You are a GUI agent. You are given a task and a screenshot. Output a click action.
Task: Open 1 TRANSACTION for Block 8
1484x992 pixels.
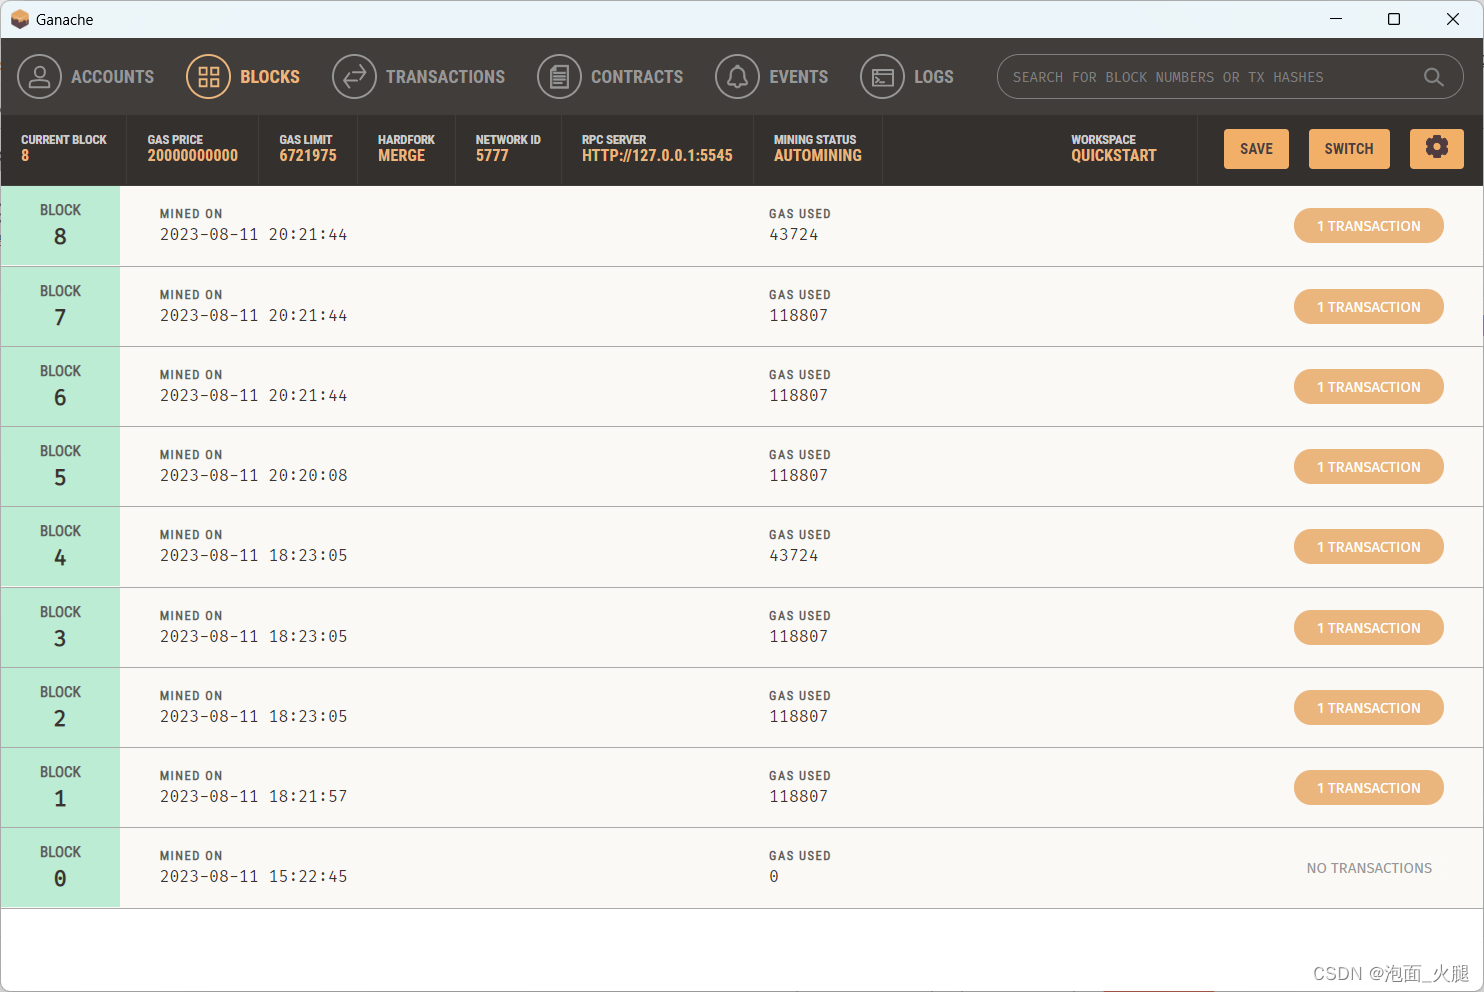pos(1368,226)
